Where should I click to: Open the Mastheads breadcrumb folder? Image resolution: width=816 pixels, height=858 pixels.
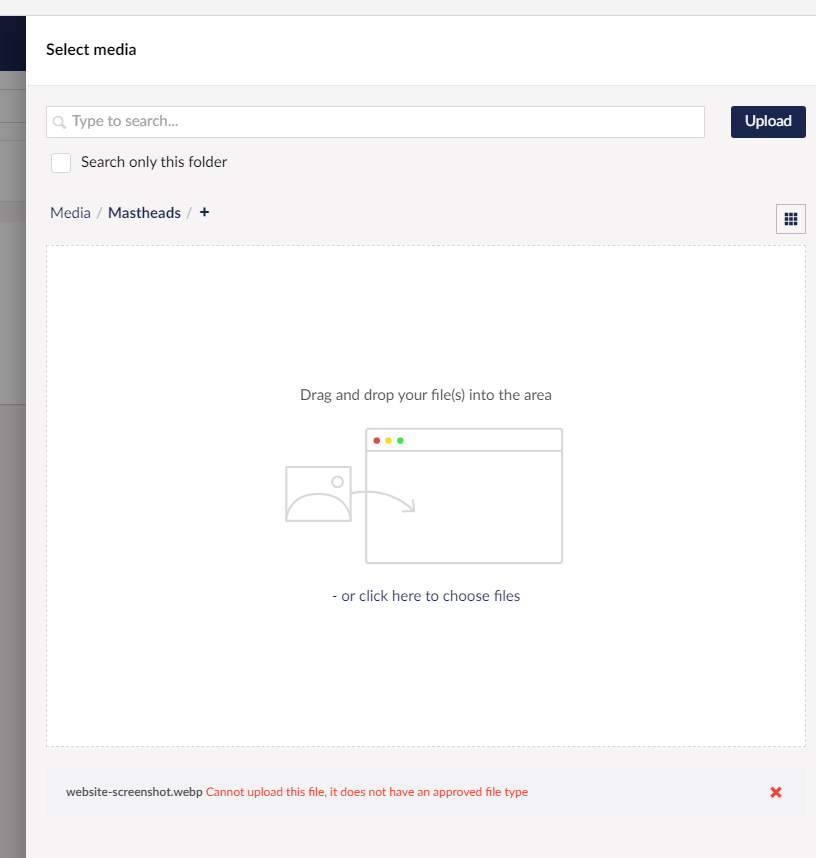[x=144, y=212]
